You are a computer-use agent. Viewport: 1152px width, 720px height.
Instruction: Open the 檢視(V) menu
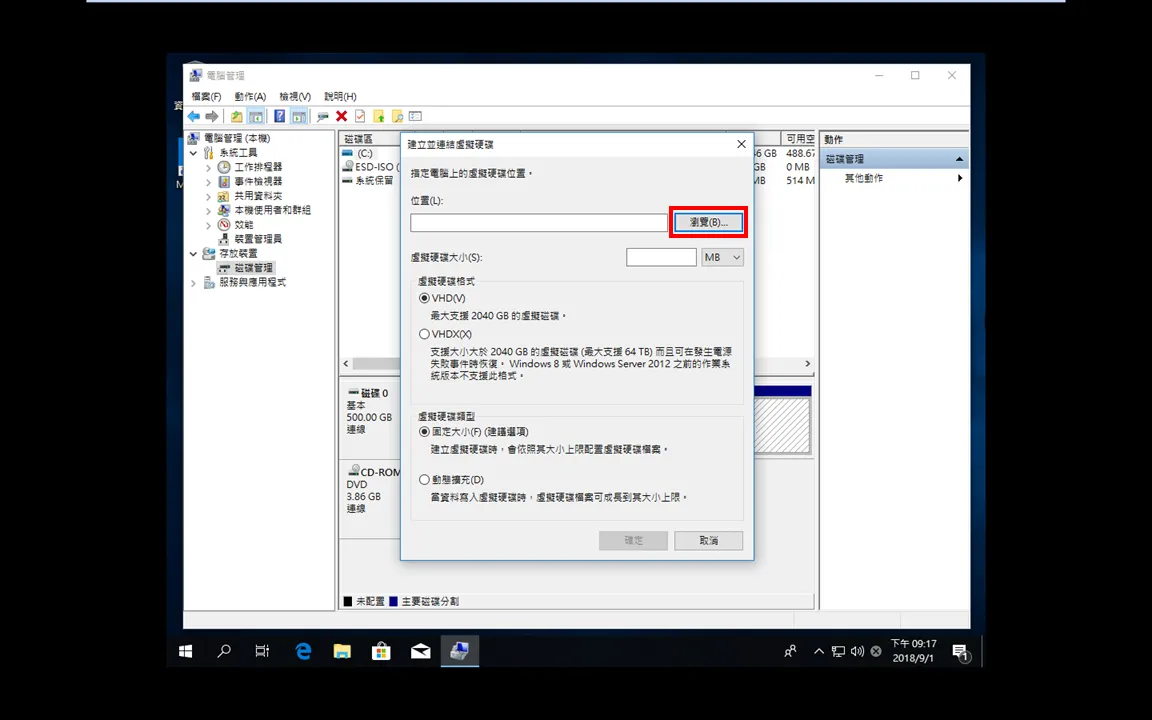[x=295, y=96]
